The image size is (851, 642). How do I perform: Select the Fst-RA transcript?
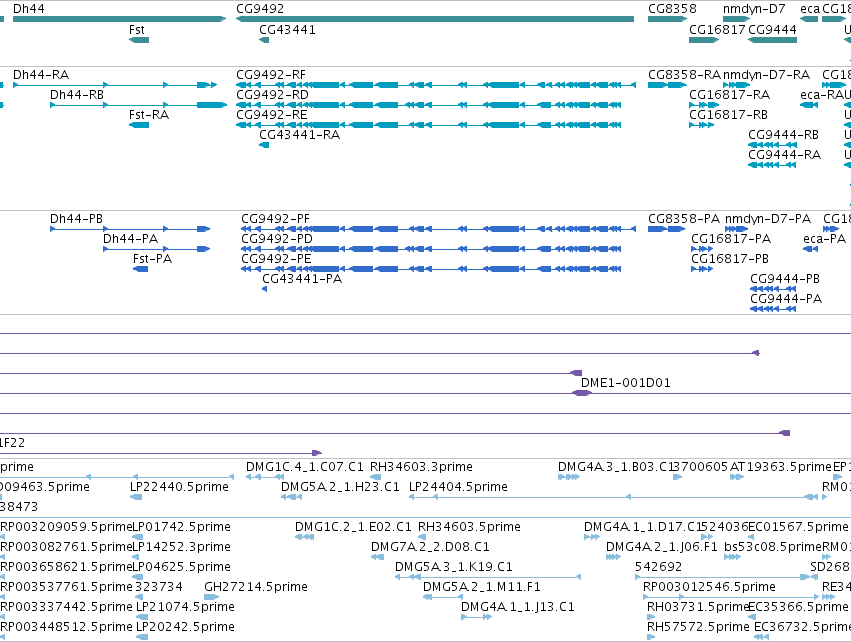(139, 125)
